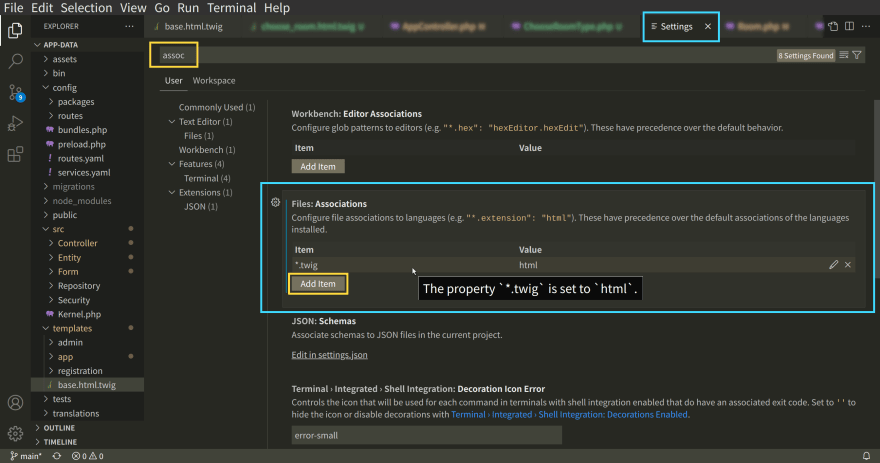Open Explorer views and more actions menu
This screenshot has height=463, width=880.
pyautogui.click(x=130, y=26)
